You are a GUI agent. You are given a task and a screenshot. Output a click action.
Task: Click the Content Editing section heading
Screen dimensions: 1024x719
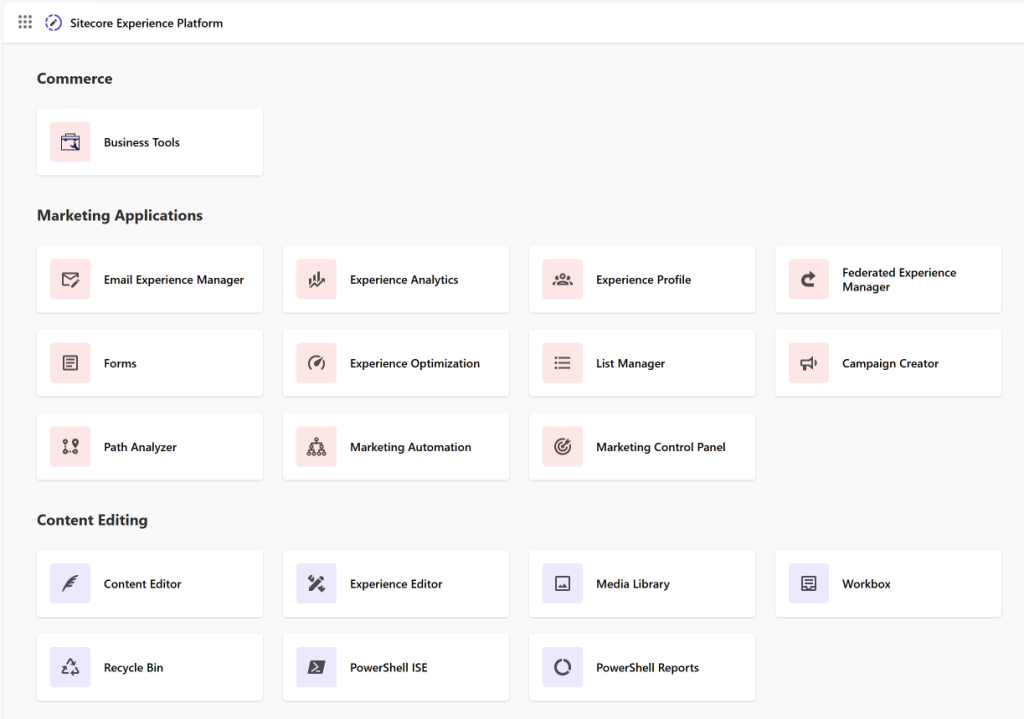tap(92, 520)
